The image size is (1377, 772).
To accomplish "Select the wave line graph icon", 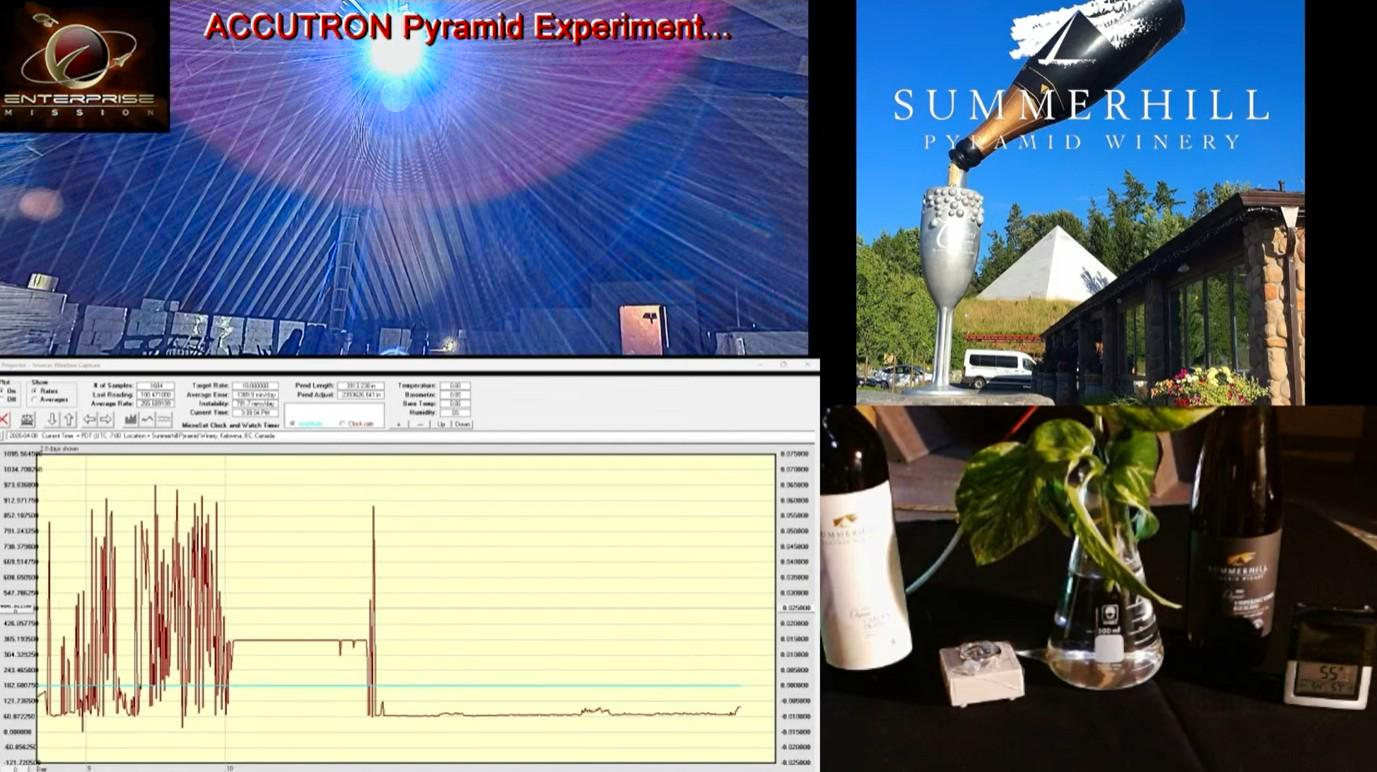I will coord(147,419).
